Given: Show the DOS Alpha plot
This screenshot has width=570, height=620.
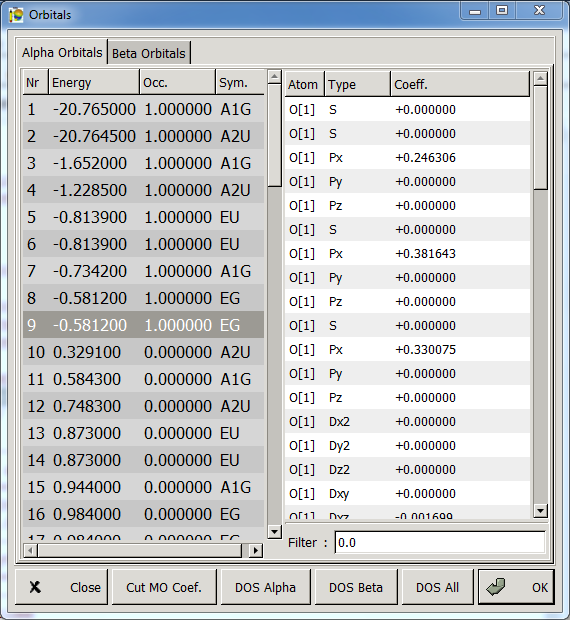Looking at the screenshot, I should point(265,587).
